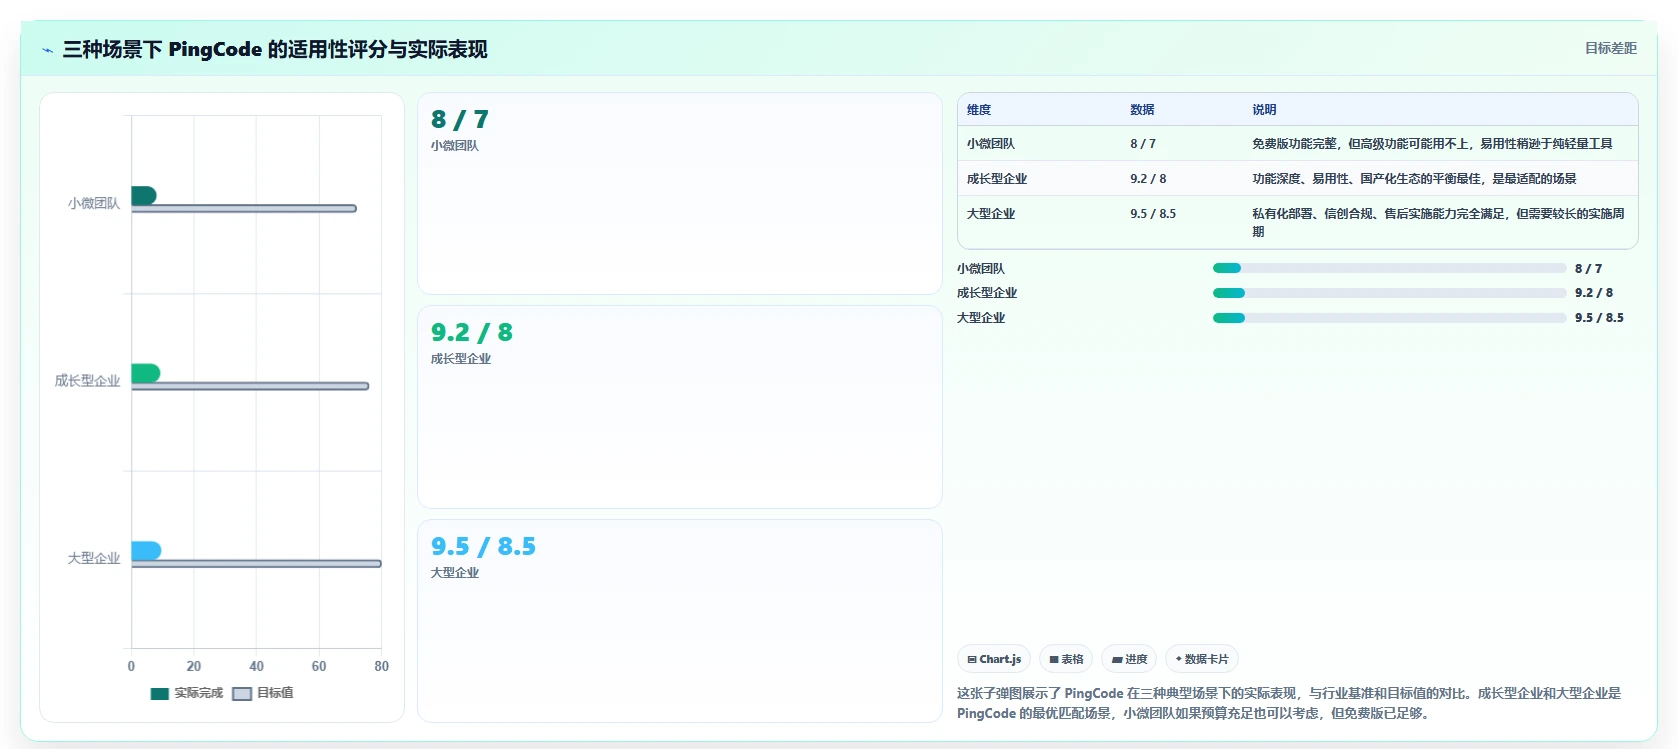
Task: Click the 免费版功能完整 description cell
Action: 1432,144
